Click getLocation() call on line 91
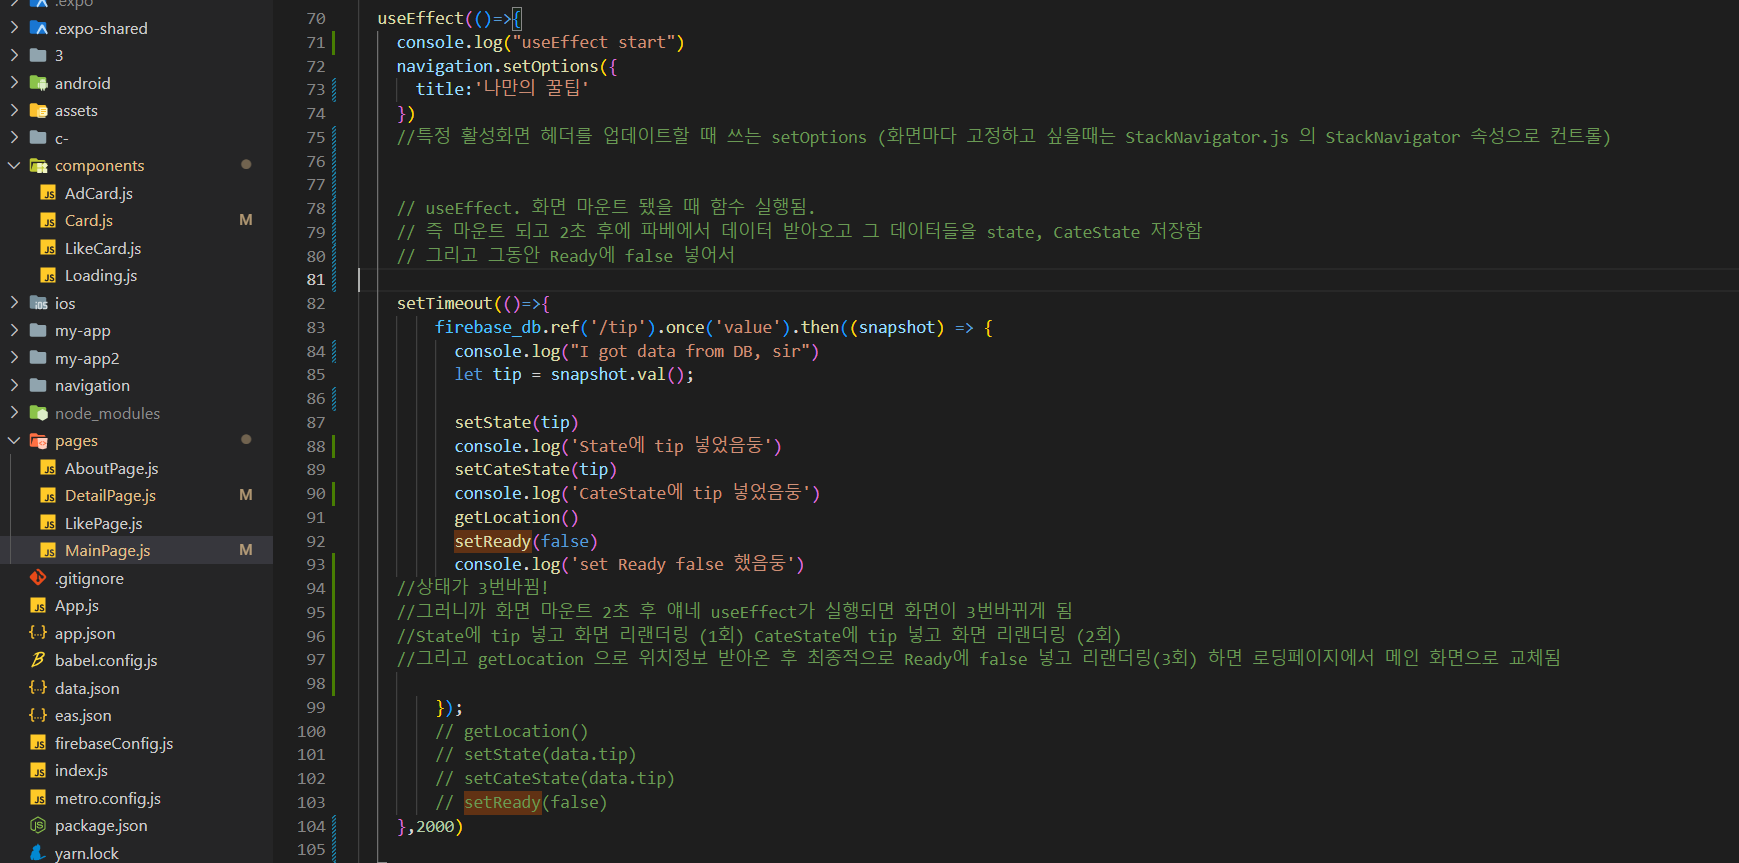Image resolution: width=1739 pixels, height=863 pixels. 517,517
